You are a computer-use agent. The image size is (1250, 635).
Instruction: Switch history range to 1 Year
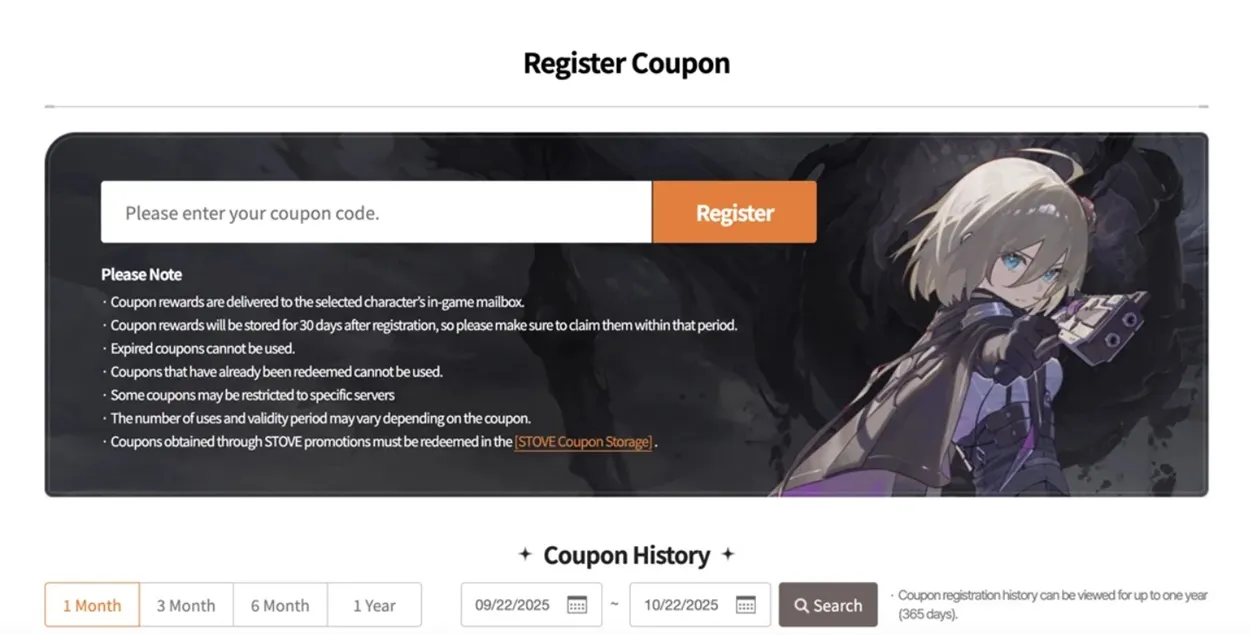pos(374,605)
